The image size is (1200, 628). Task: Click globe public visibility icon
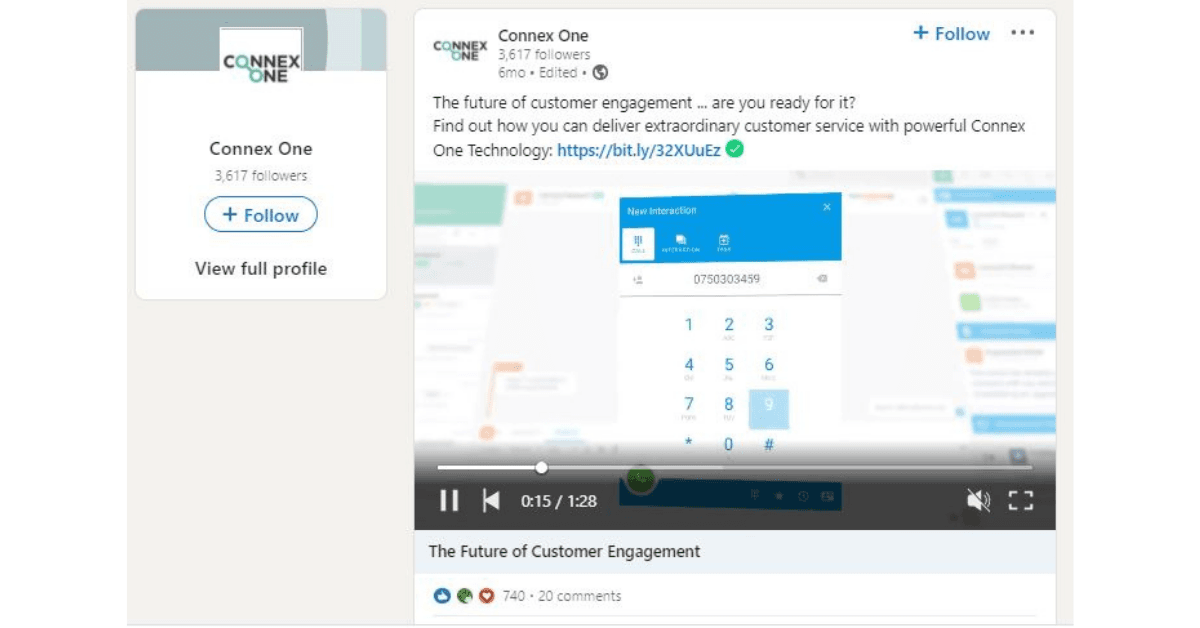[x=600, y=72]
